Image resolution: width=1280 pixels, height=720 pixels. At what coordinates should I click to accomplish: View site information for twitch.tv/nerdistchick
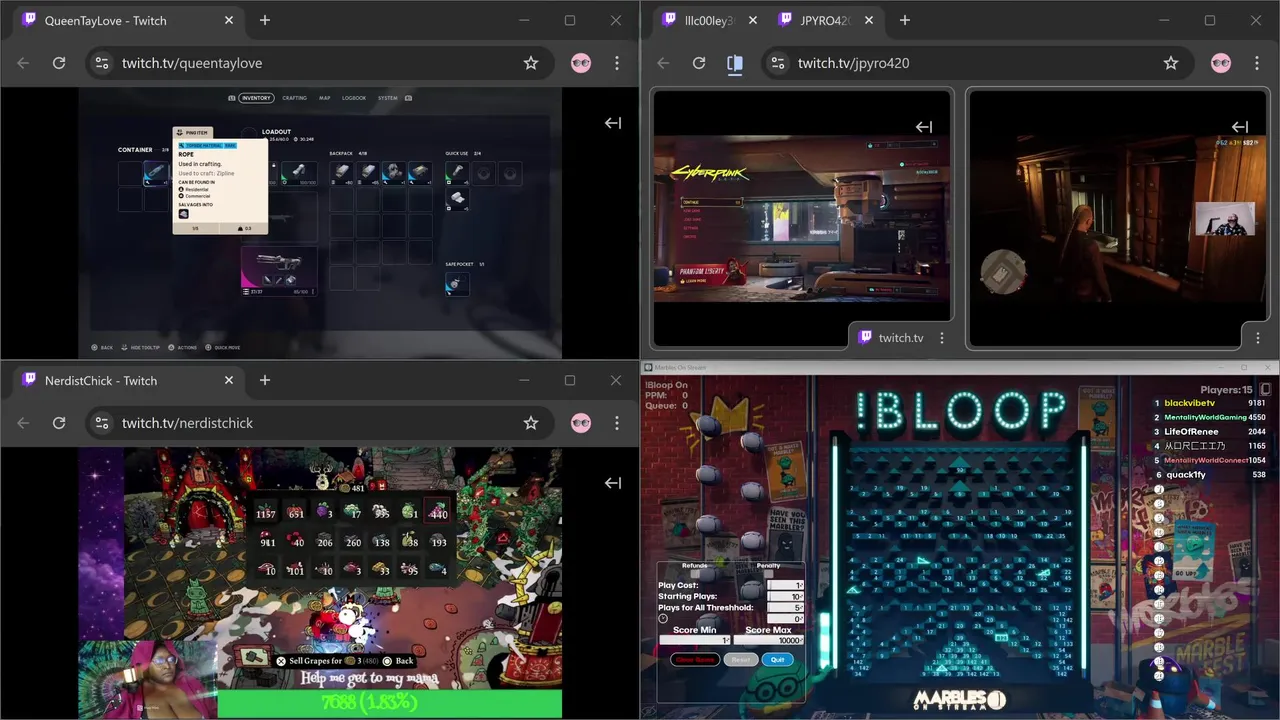(101, 423)
